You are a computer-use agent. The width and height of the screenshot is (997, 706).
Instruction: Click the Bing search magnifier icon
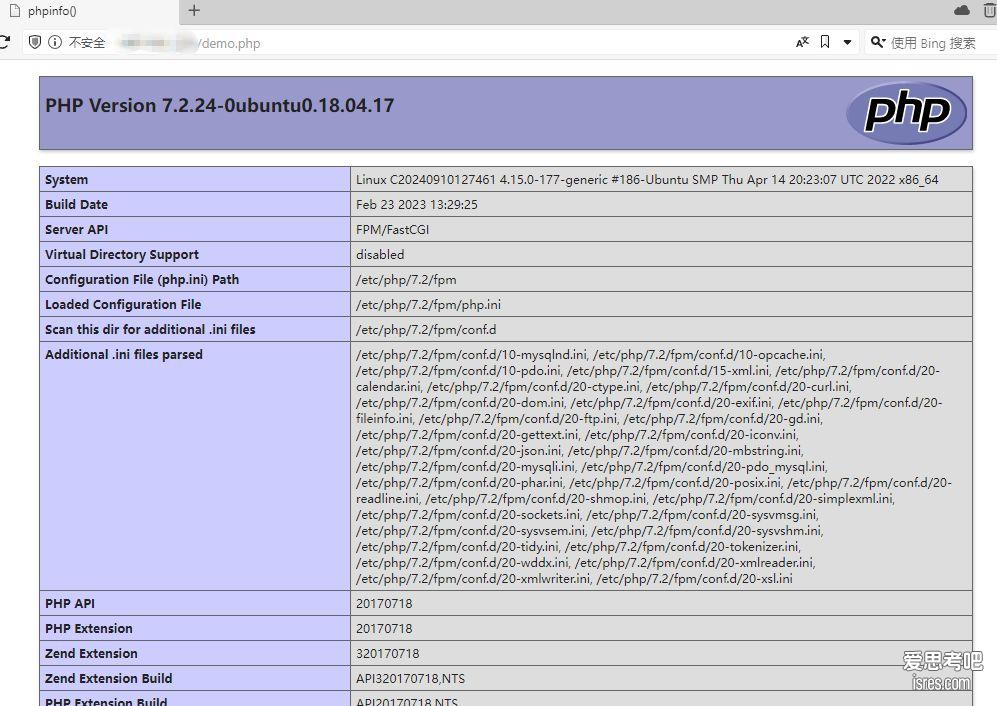tap(878, 42)
